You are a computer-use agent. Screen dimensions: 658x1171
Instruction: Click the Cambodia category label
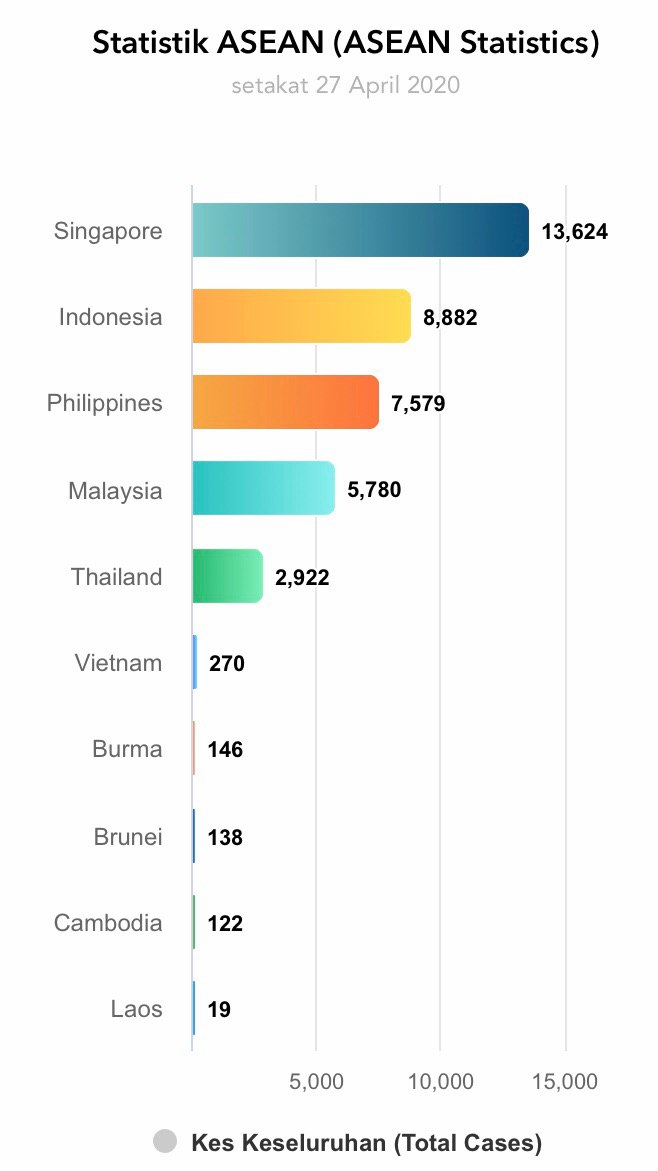point(108,922)
